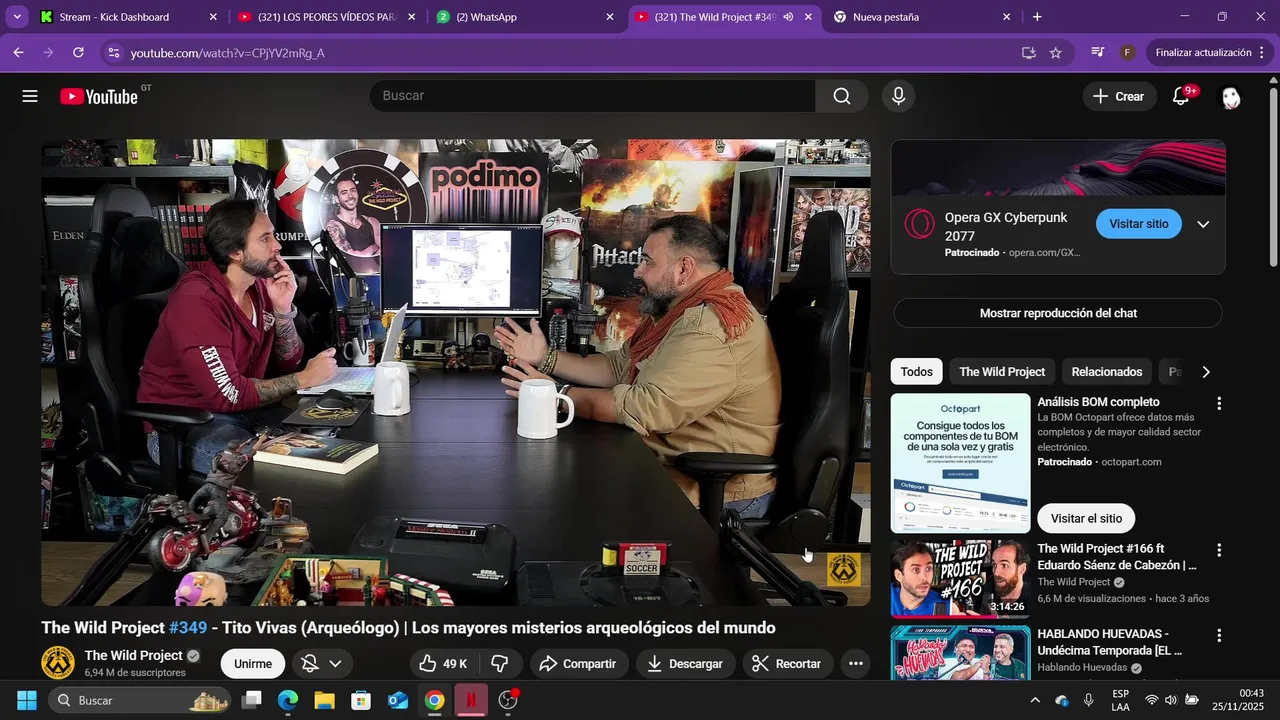Open options for Hablando Huevadas video
Image resolution: width=1280 pixels, height=720 pixels.
(1218, 635)
